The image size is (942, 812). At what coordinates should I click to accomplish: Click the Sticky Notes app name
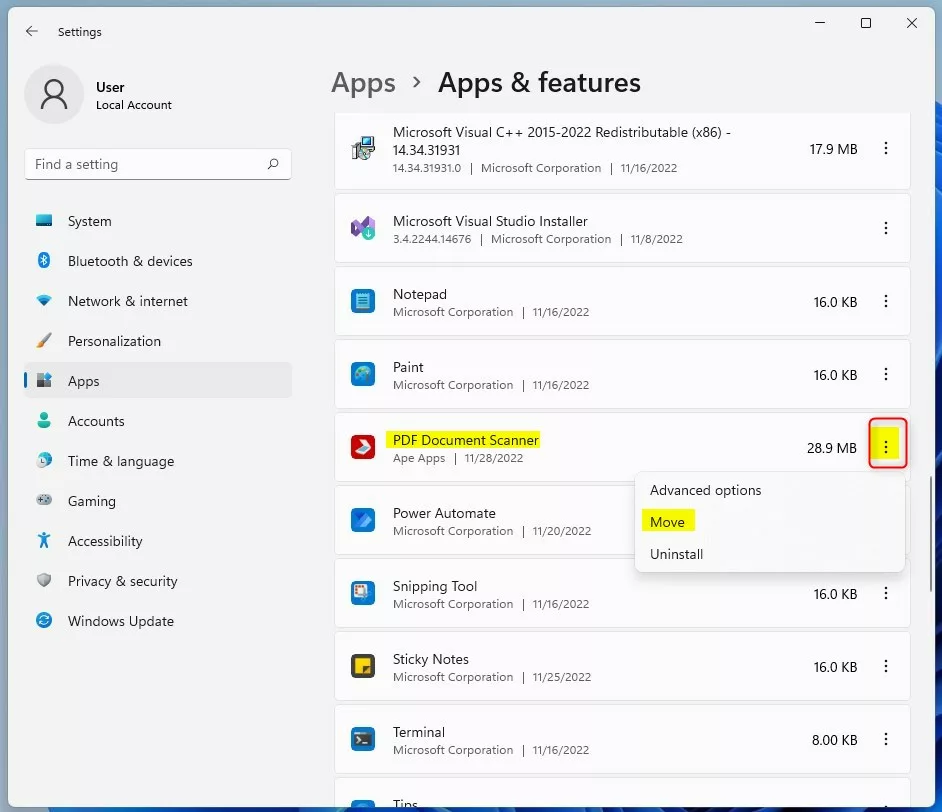click(430, 659)
